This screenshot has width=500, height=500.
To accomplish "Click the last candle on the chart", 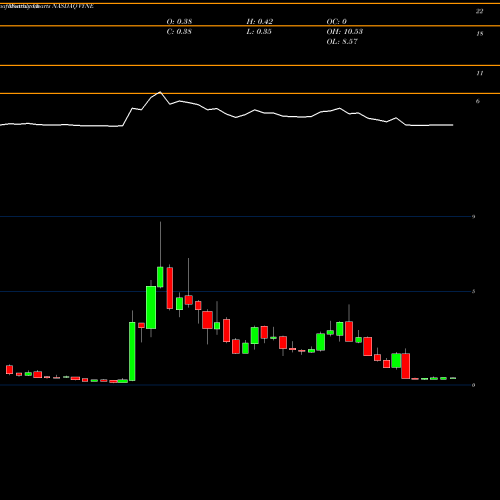I will (x=453, y=378).
